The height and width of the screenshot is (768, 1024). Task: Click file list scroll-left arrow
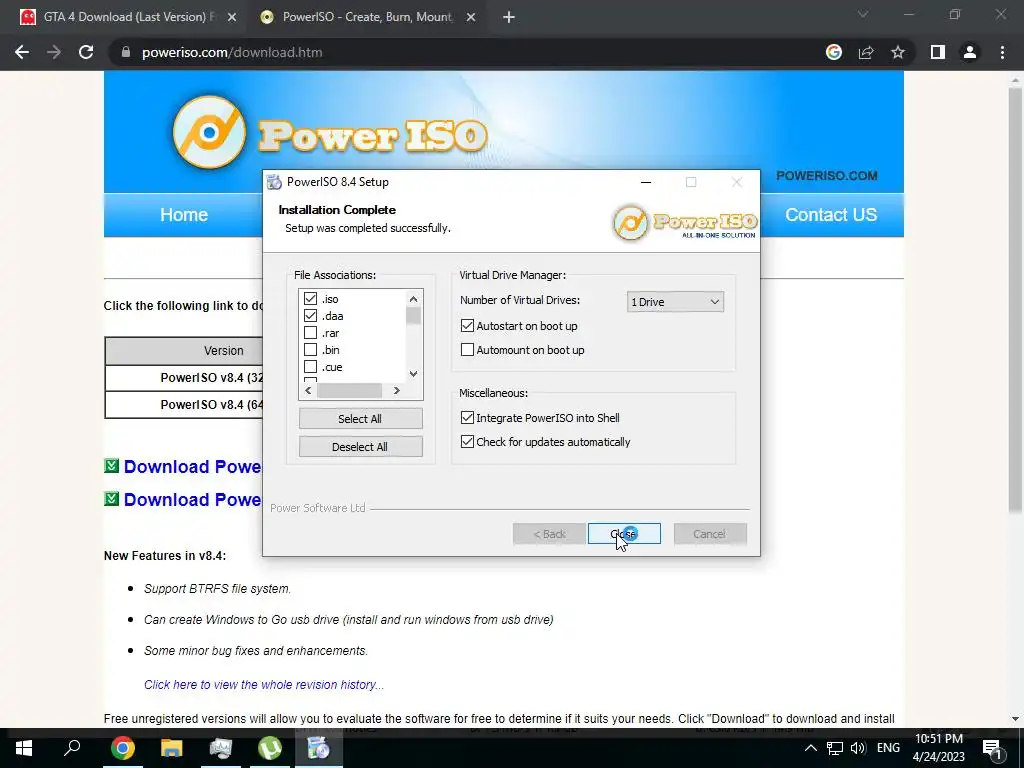[x=308, y=391]
